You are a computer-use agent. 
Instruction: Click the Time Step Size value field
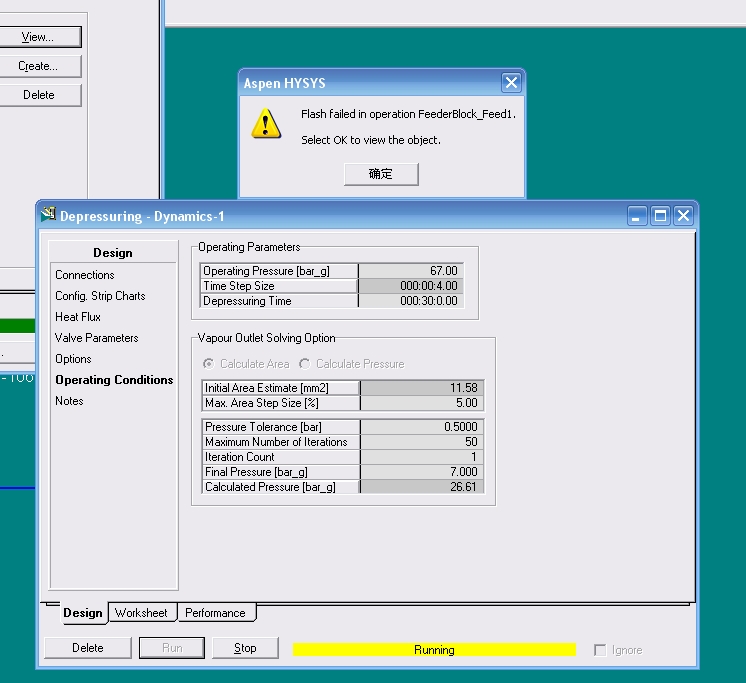(412, 286)
